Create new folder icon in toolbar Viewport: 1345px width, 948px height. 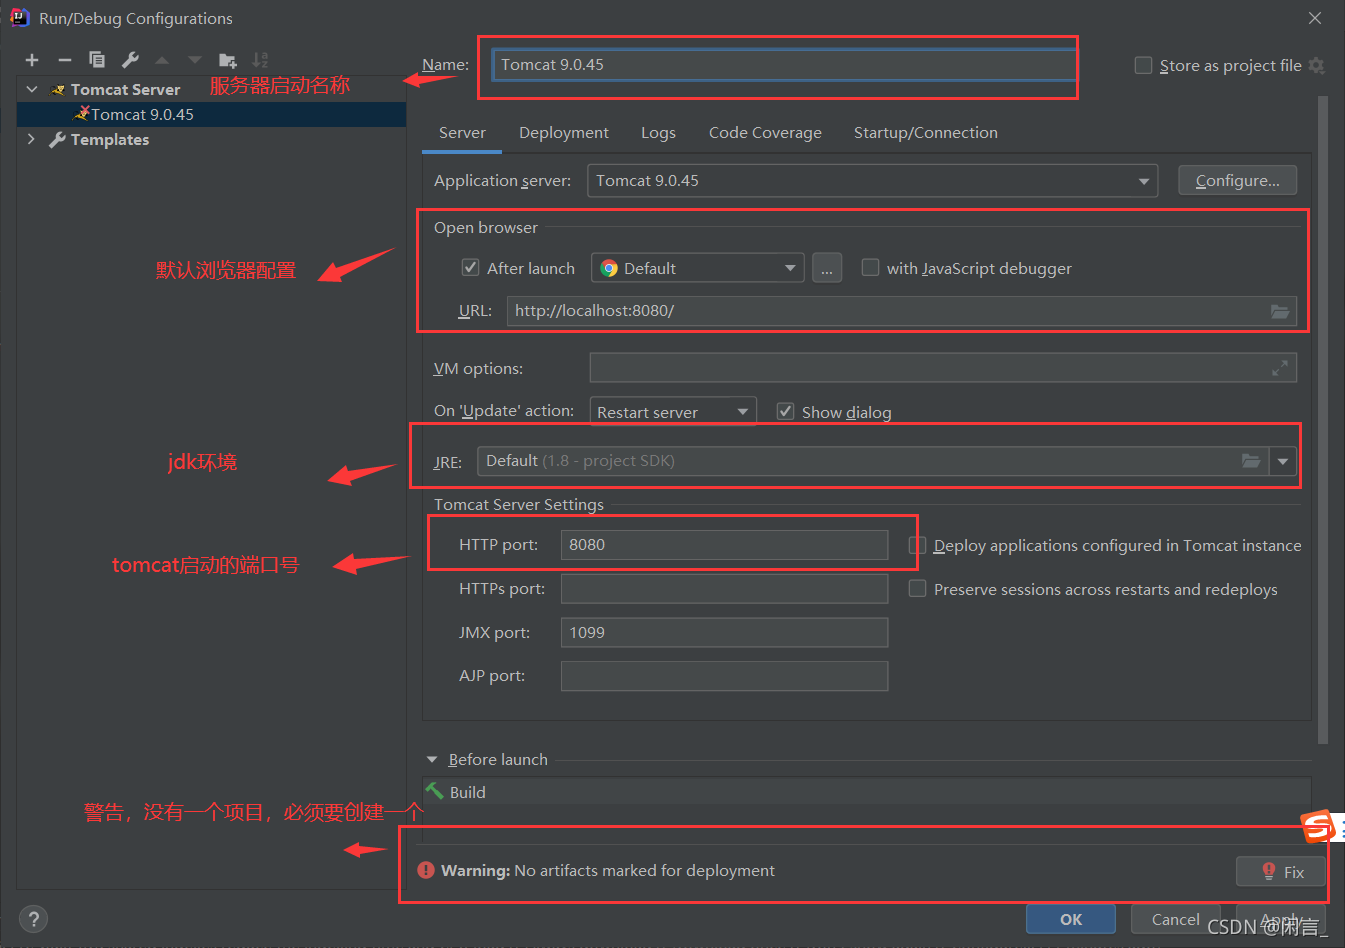[x=228, y=60]
